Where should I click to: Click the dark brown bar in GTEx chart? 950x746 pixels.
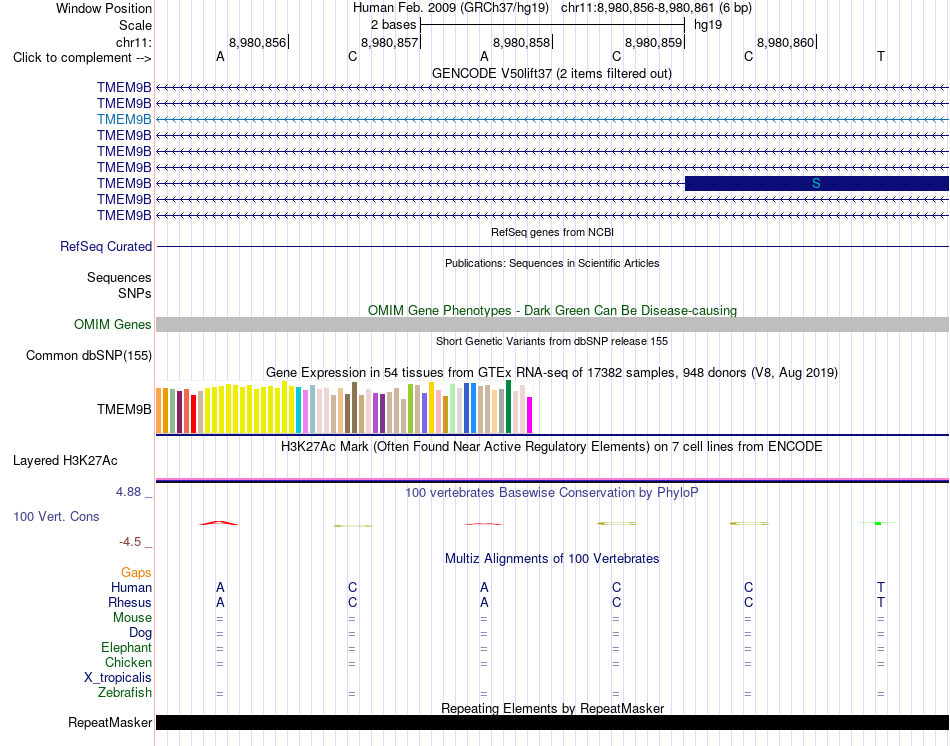[x=354, y=407]
